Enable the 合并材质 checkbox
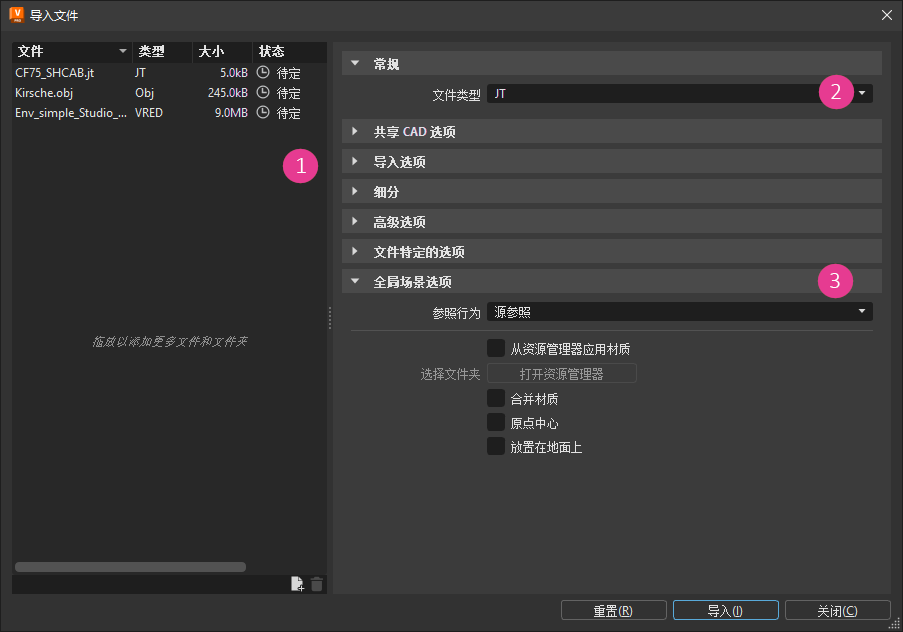The width and height of the screenshot is (903, 632). click(496, 397)
